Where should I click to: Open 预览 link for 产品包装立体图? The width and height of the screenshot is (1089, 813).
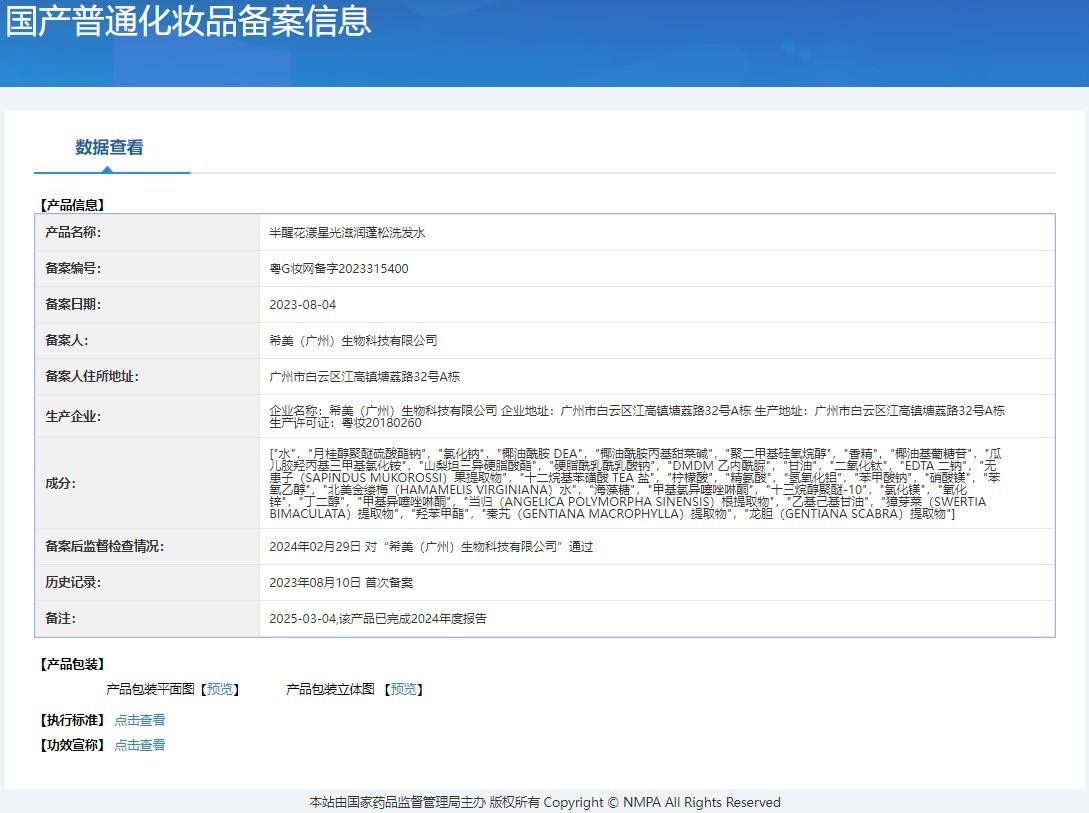click(x=404, y=689)
